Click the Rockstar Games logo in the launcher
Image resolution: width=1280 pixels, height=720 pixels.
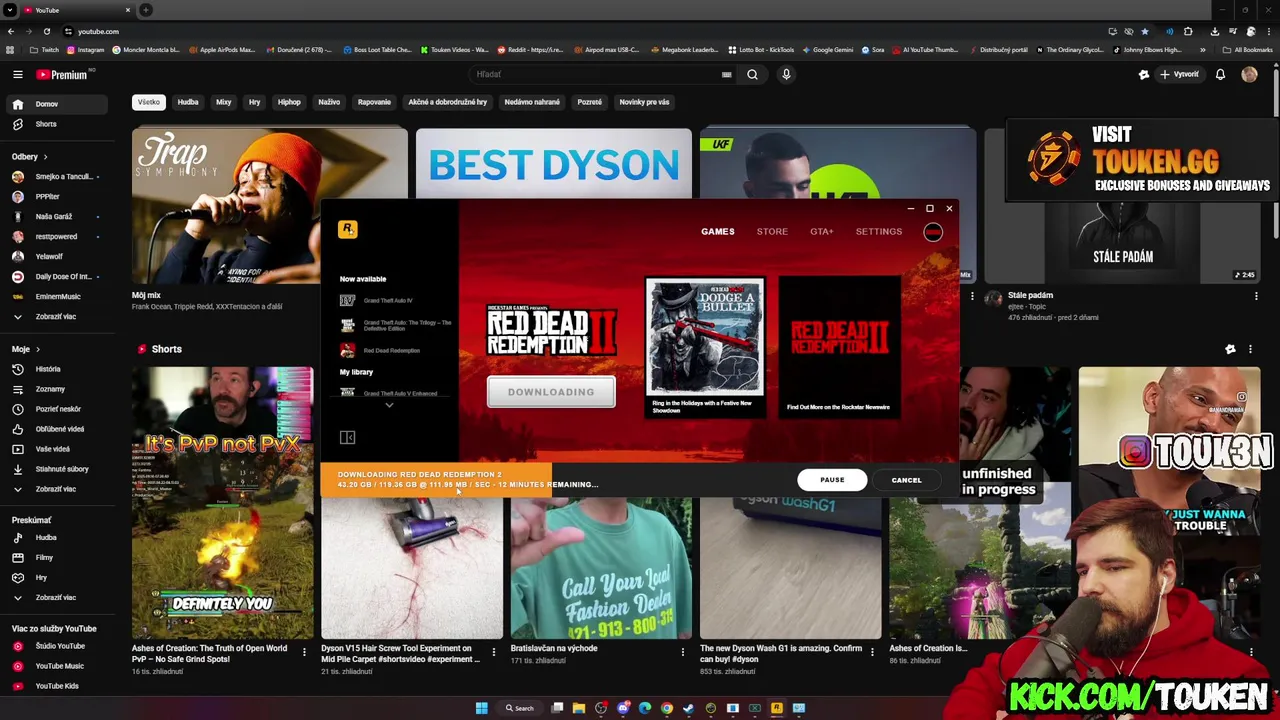coord(348,229)
